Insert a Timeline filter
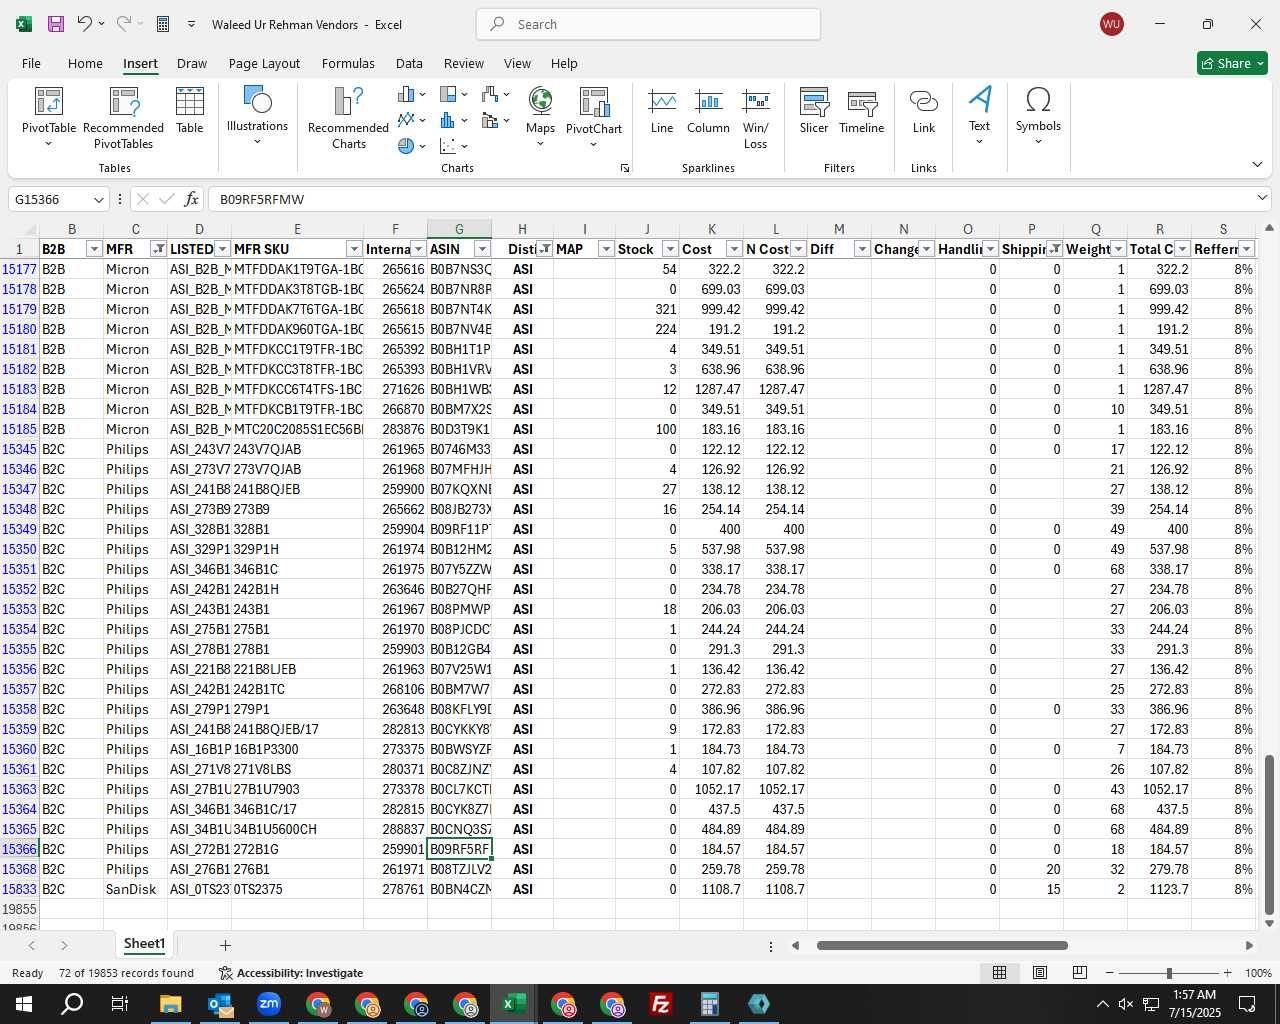Image resolution: width=1280 pixels, height=1024 pixels. click(862, 111)
